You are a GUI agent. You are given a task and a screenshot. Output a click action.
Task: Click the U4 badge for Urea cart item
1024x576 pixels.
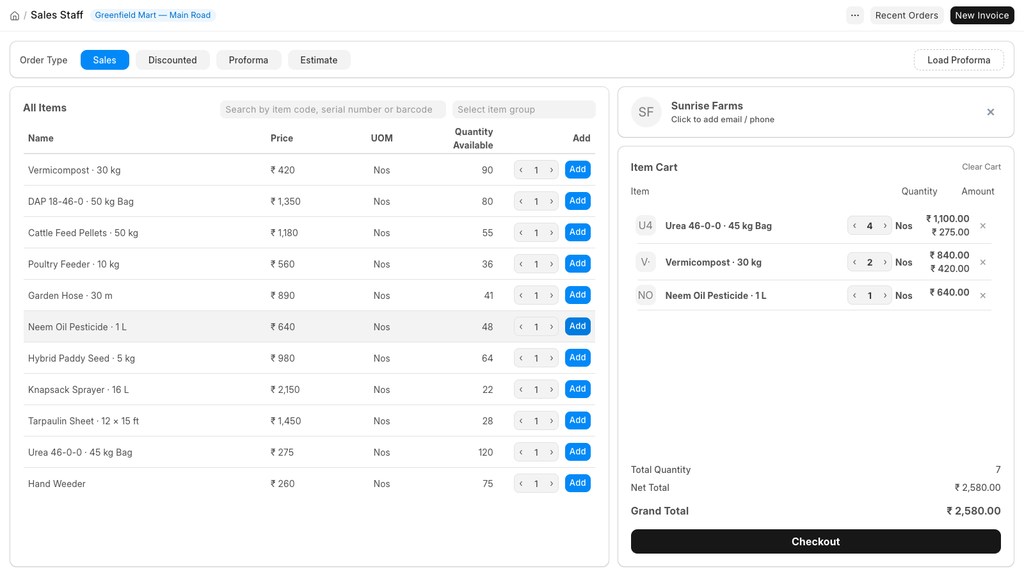(x=645, y=225)
